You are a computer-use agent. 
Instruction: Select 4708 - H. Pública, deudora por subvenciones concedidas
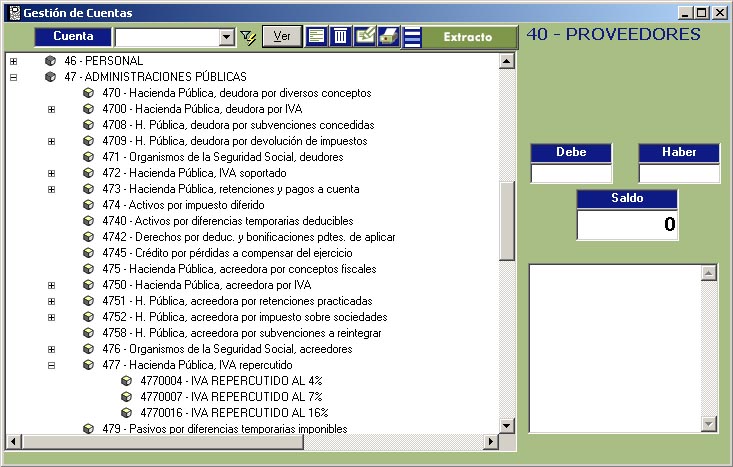(x=238, y=125)
